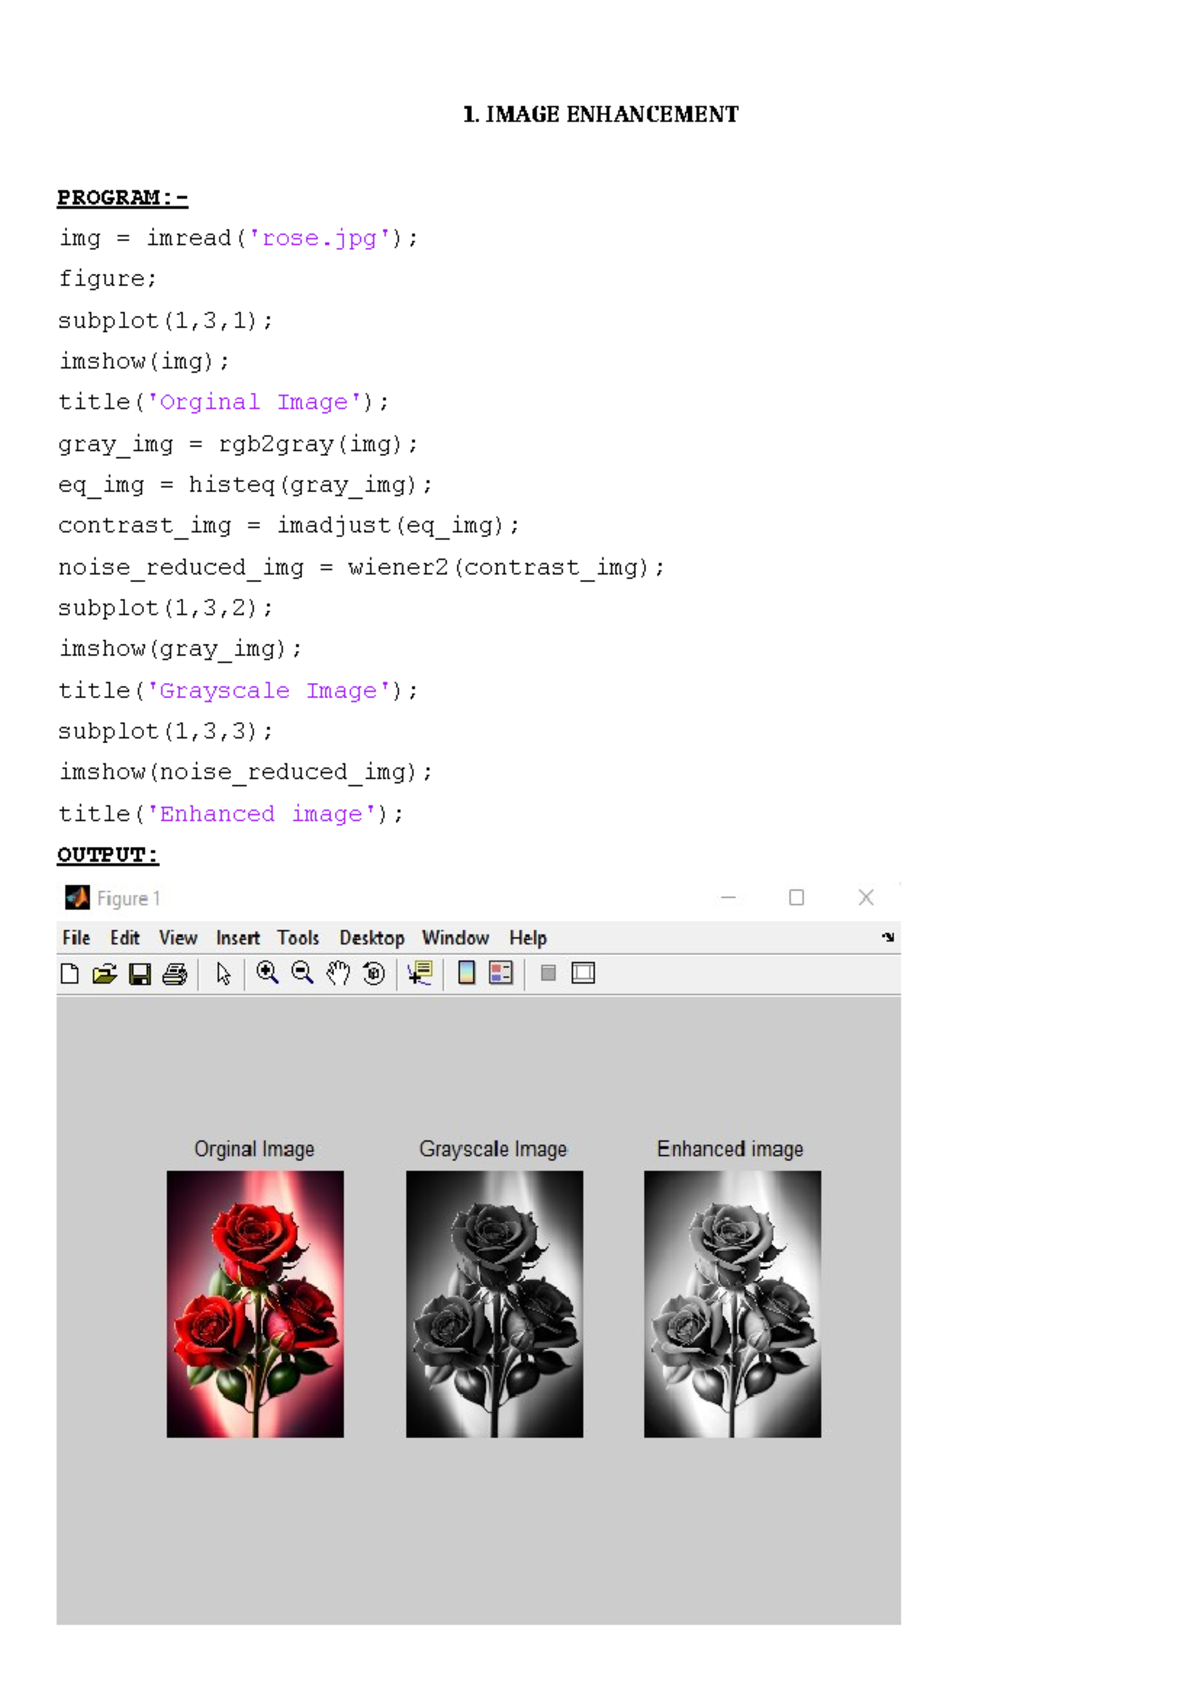Click the Hide Plot Tools icon
Viewport: 1200px width, 1696px height.
point(548,973)
